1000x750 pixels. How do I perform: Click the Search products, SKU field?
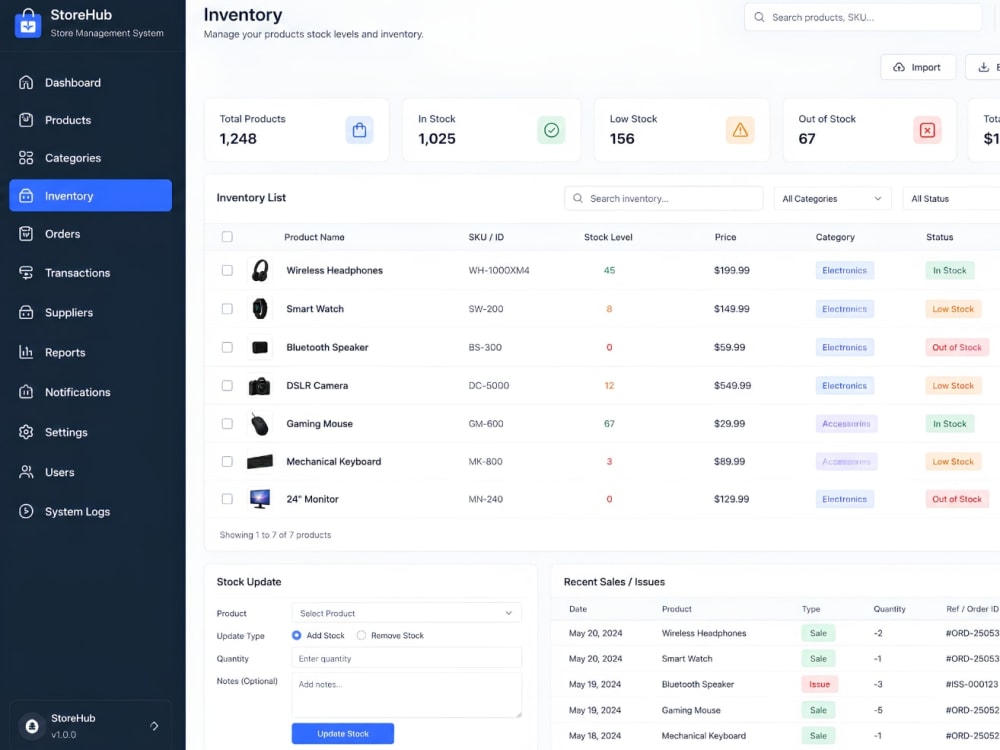[863, 17]
